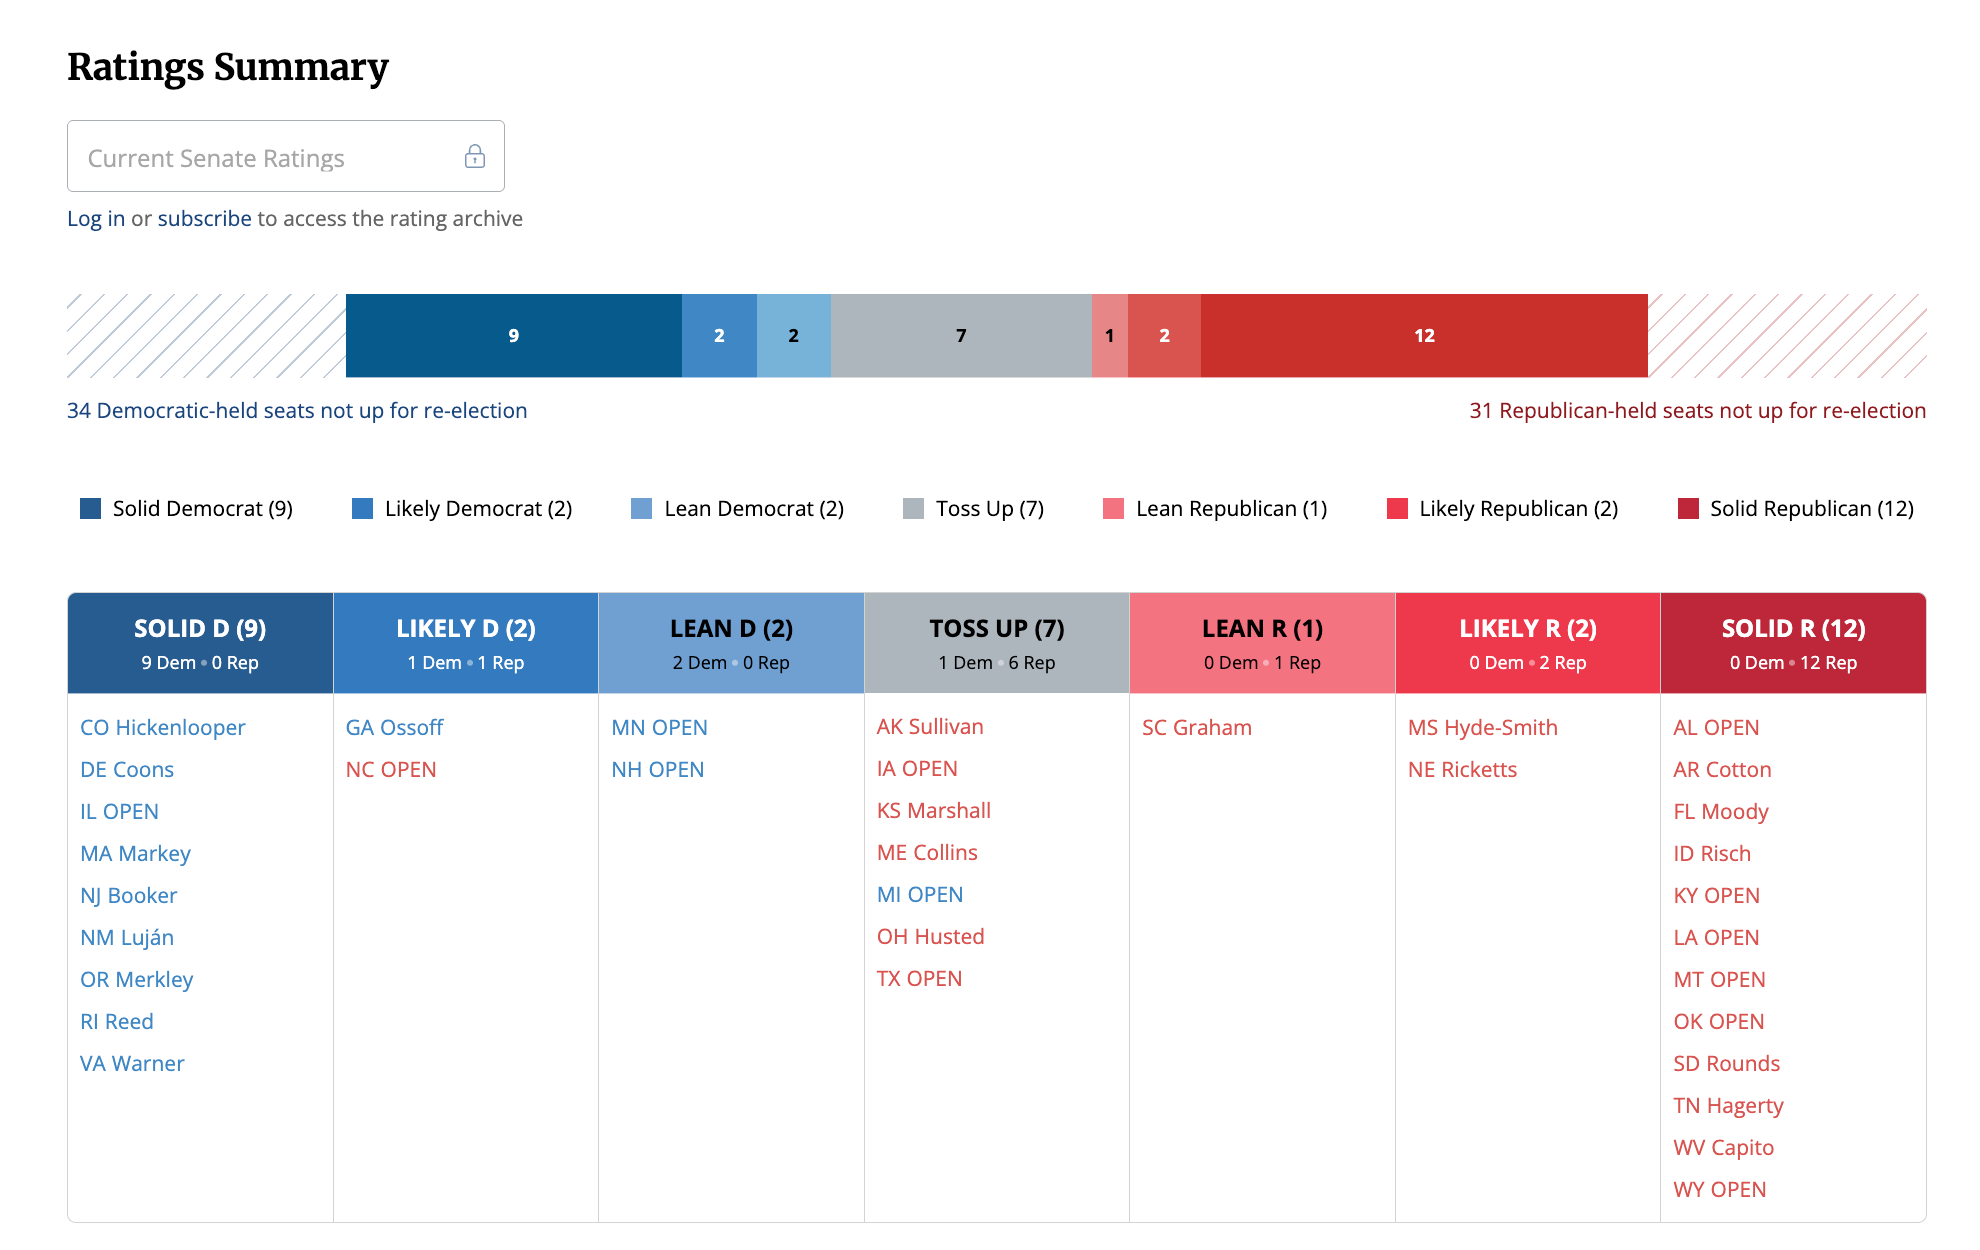Image resolution: width=1980 pixels, height=1250 pixels.
Task: Click the Likely Republican legend swatch
Action: pos(1397,508)
